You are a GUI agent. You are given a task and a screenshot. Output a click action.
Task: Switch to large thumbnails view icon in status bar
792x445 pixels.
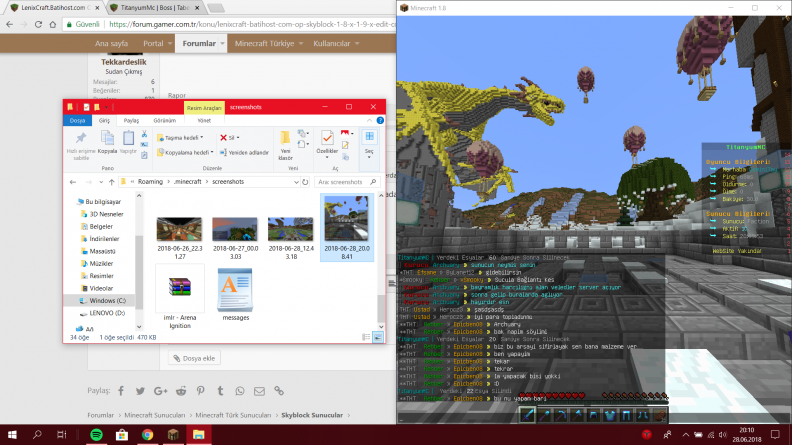tap(378, 337)
